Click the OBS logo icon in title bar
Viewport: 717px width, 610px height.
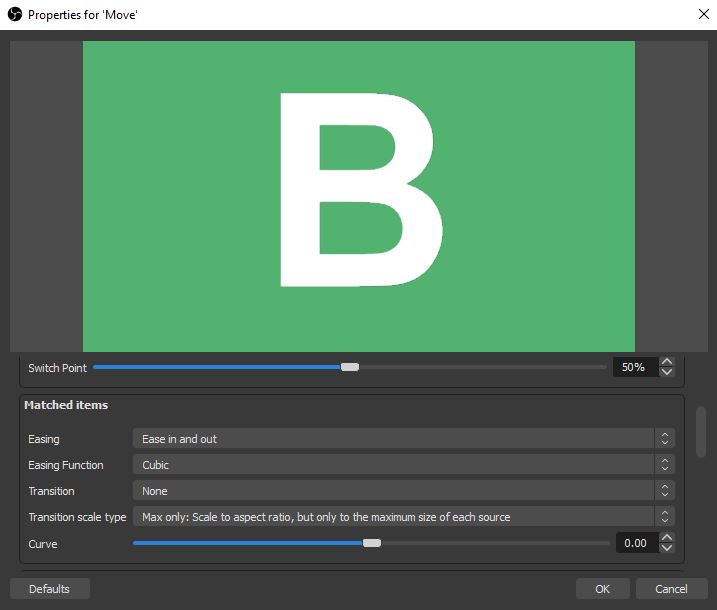pos(15,14)
